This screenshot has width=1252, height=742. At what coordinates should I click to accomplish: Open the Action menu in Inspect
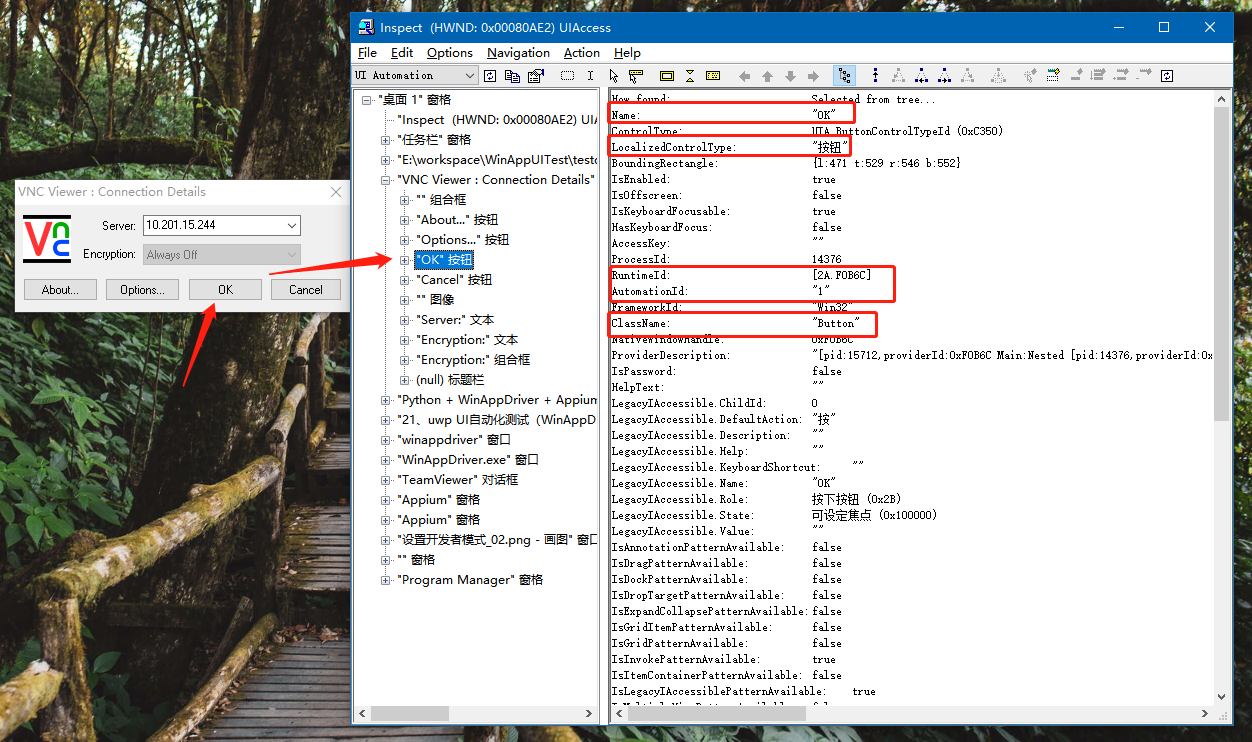coord(581,52)
